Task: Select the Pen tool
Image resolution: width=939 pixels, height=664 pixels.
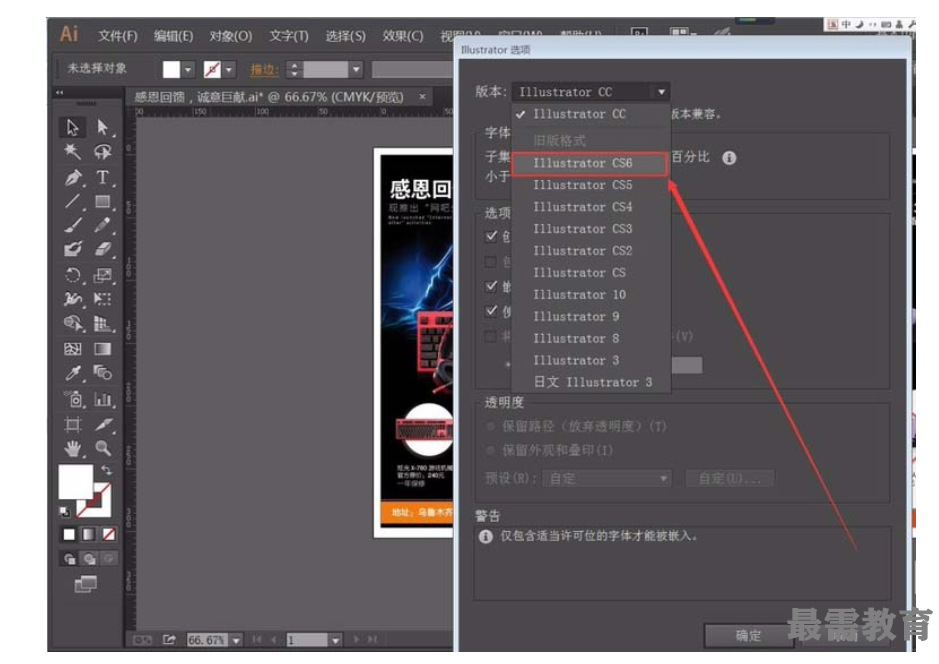Action: [72, 177]
